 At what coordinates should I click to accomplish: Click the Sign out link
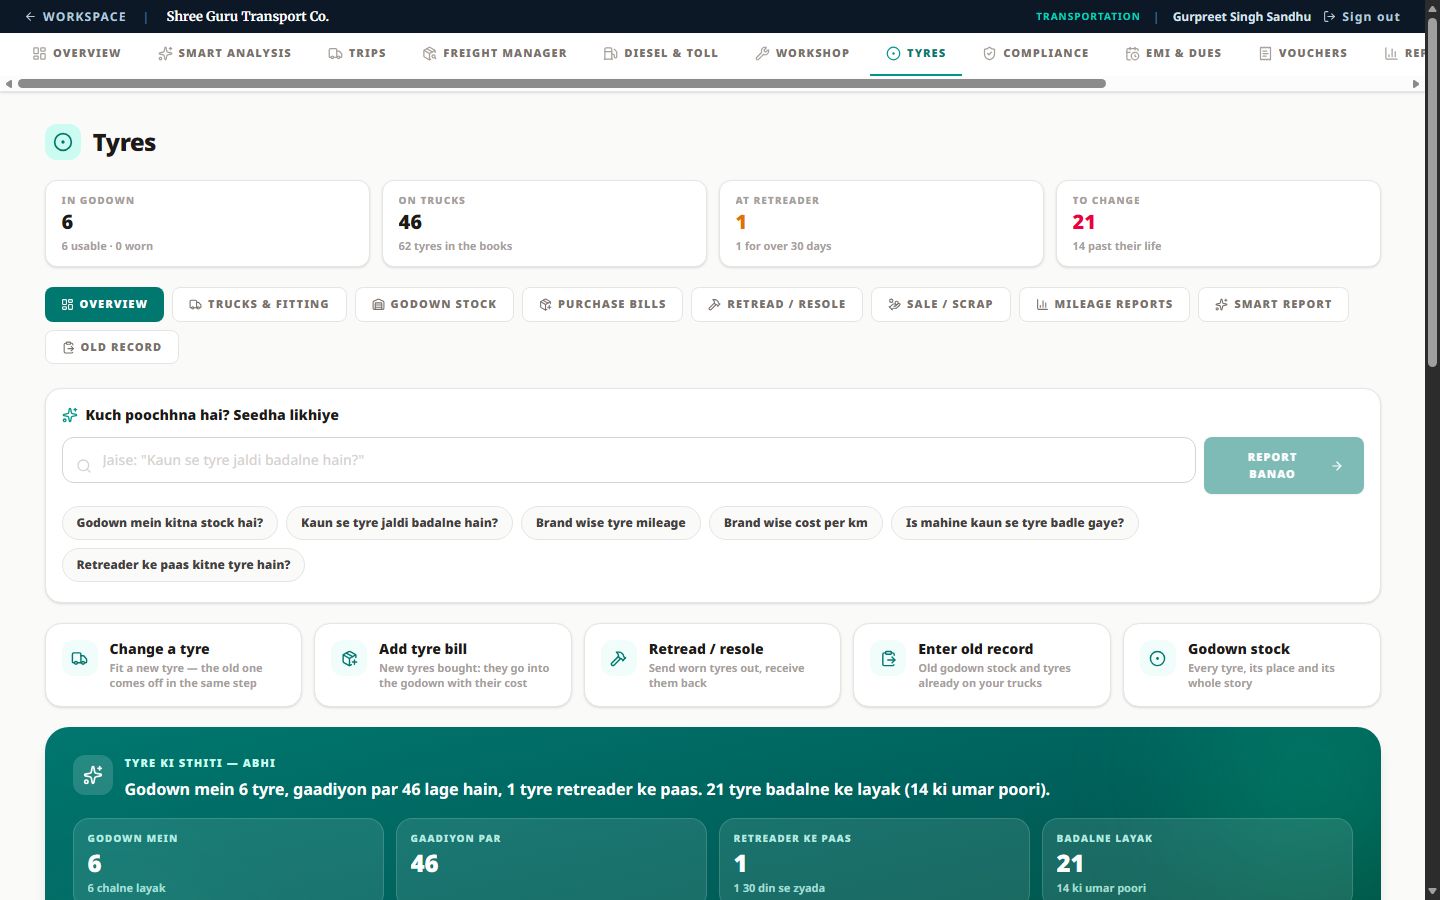pyautogui.click(x=1361, y=16)
